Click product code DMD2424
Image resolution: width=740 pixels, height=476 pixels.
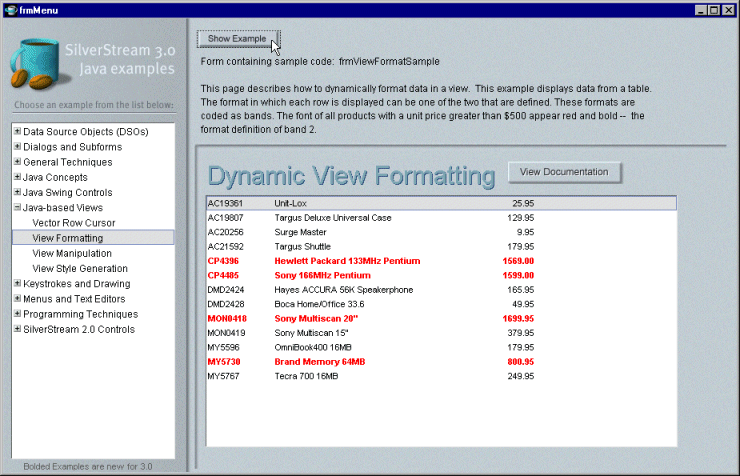226,290
